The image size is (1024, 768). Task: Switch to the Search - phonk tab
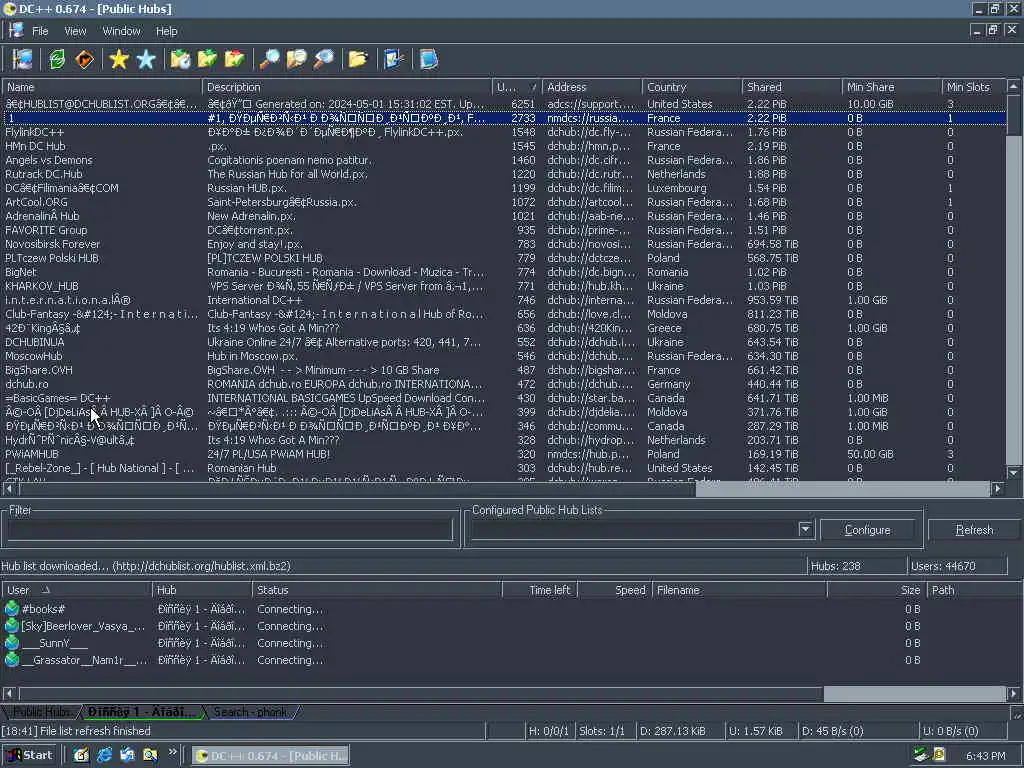250,712
